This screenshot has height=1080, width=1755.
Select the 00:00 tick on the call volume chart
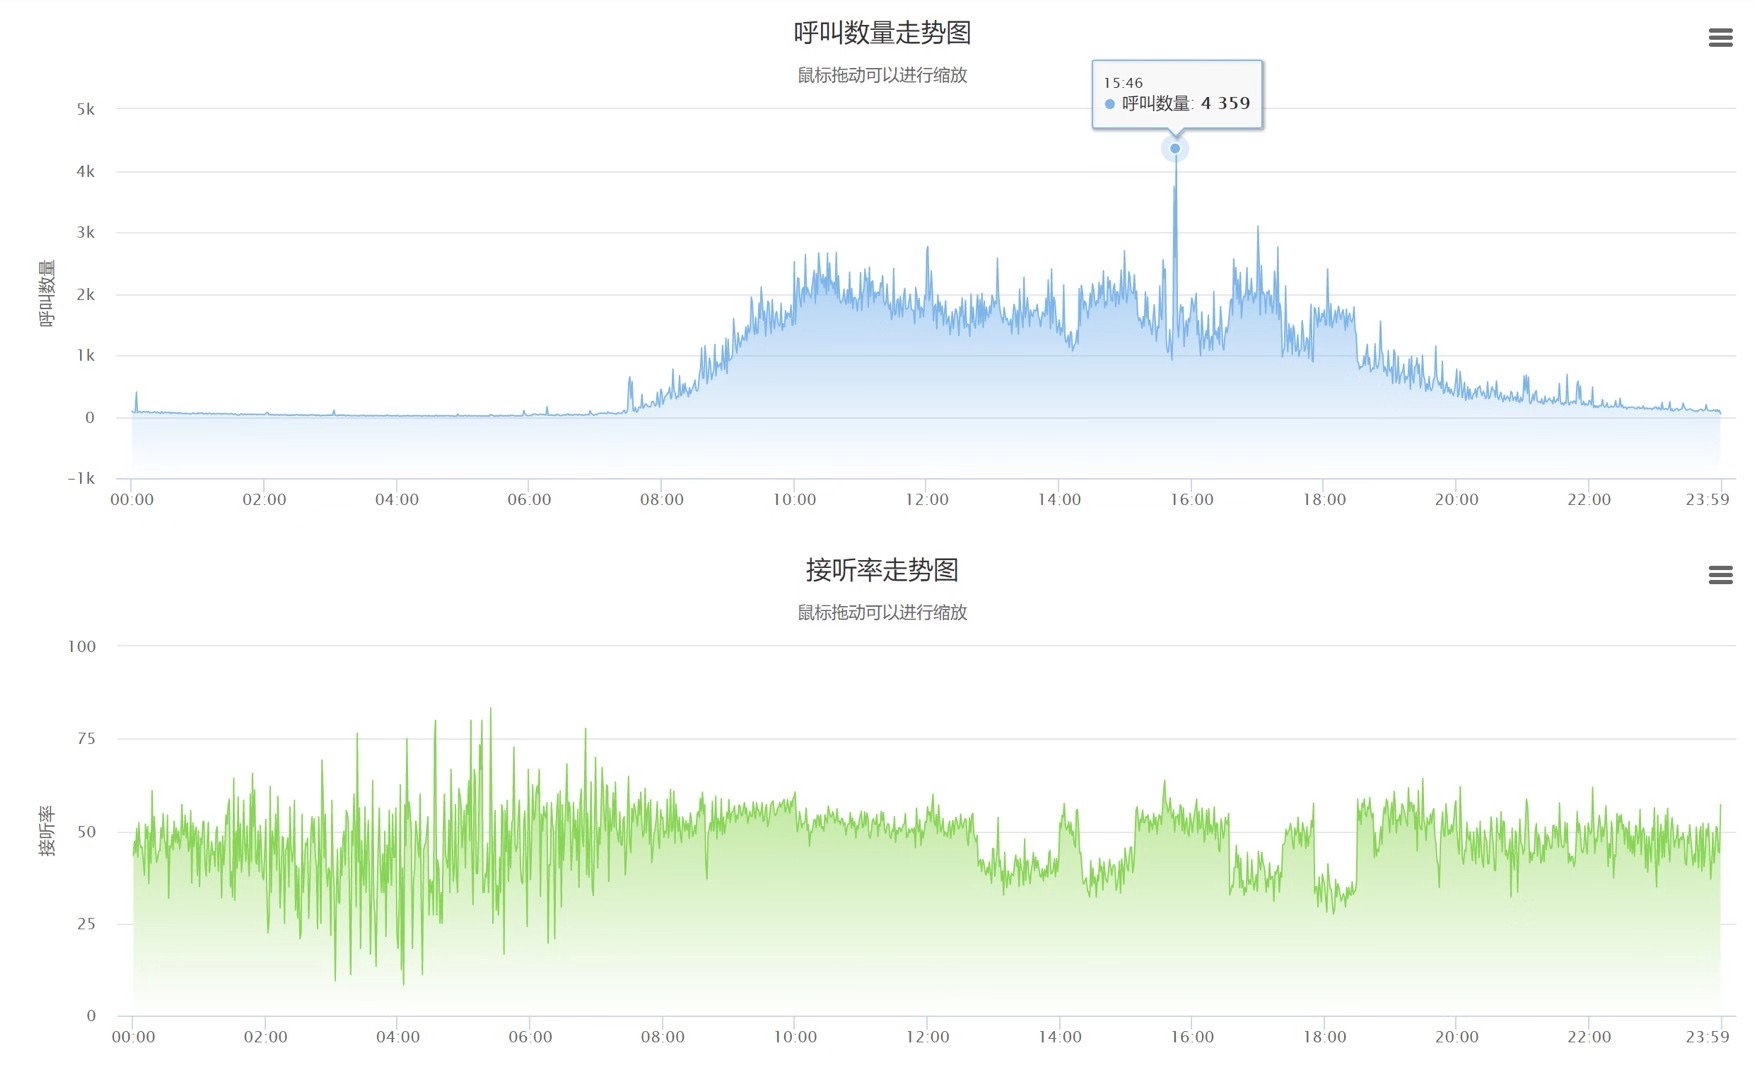point(132,500)
